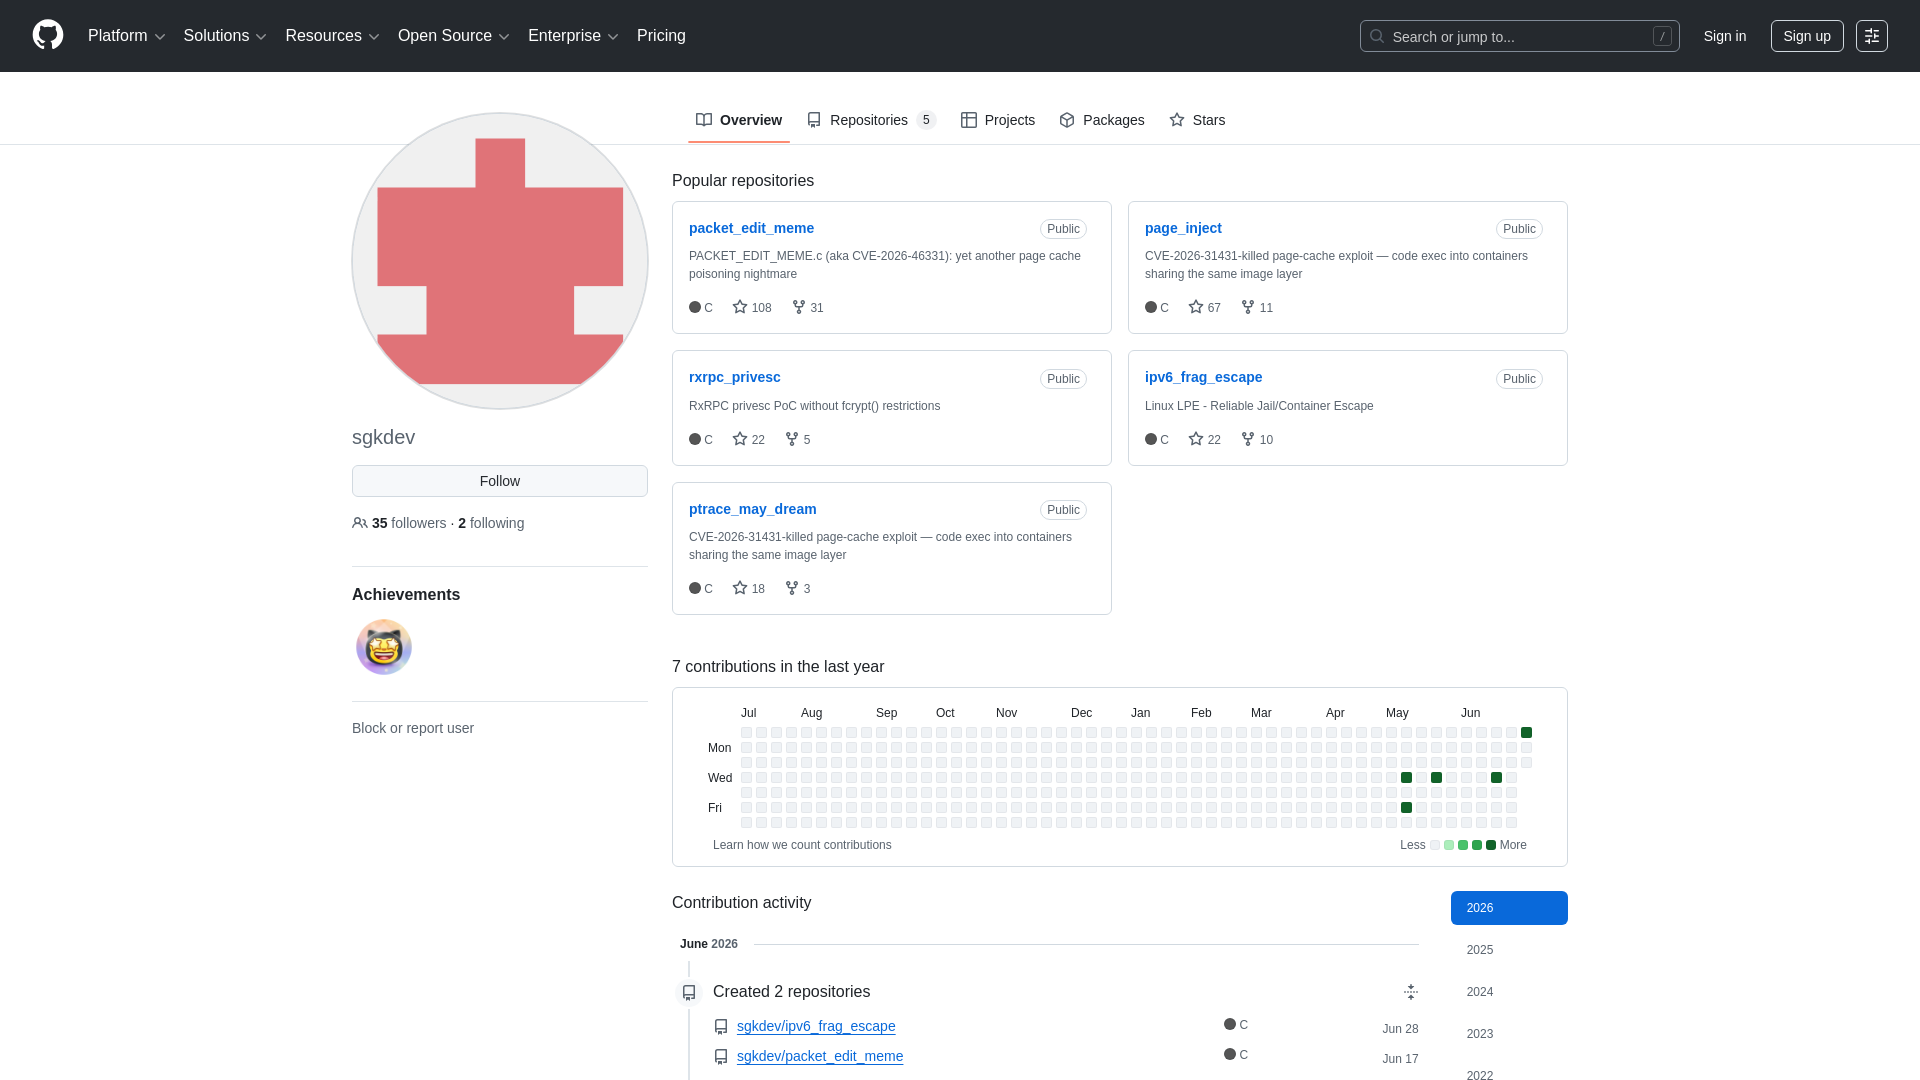
Task: Click the star count on page_inject
Action: (x=1205, y=307)
